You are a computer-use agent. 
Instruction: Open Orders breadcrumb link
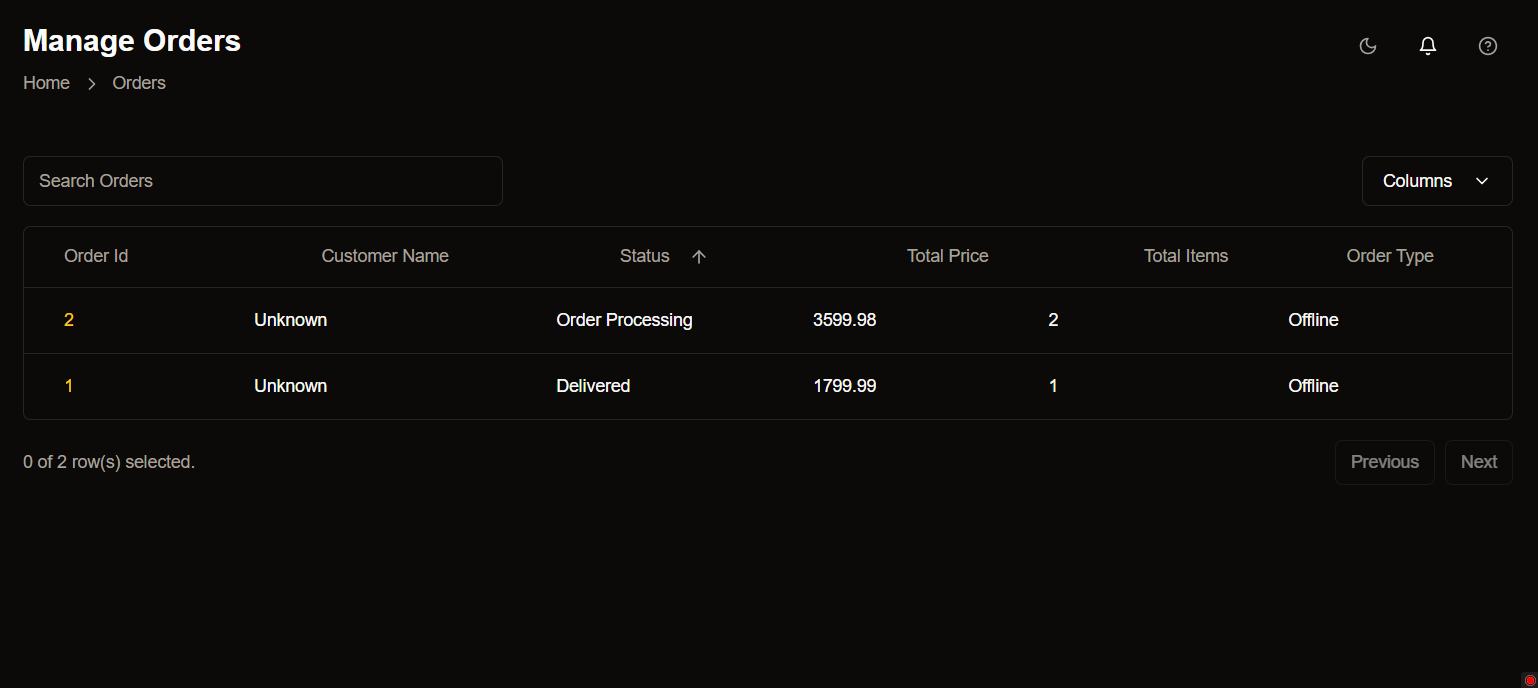139,83
